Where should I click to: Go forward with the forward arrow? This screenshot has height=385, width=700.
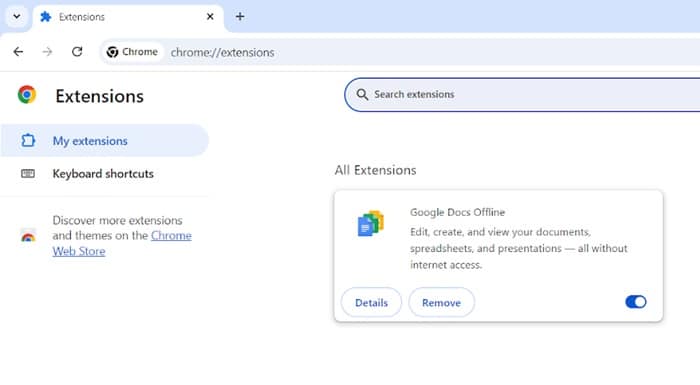(47, 52)
